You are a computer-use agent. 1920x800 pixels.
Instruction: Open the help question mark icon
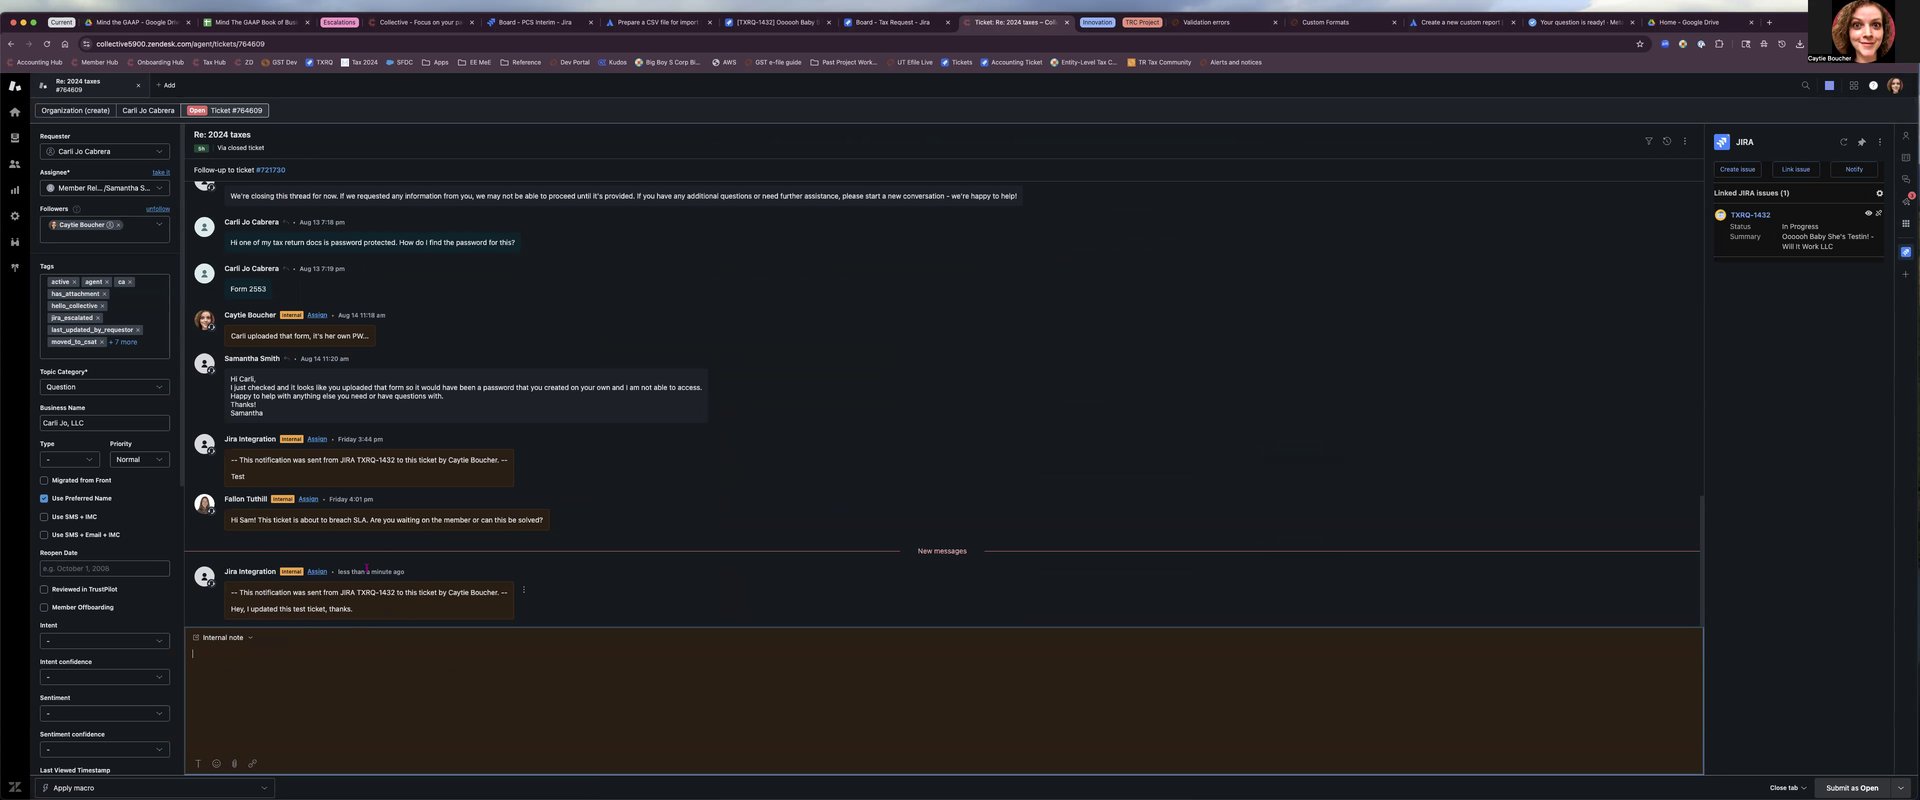pyautogui.click(x=1873, y=86)
